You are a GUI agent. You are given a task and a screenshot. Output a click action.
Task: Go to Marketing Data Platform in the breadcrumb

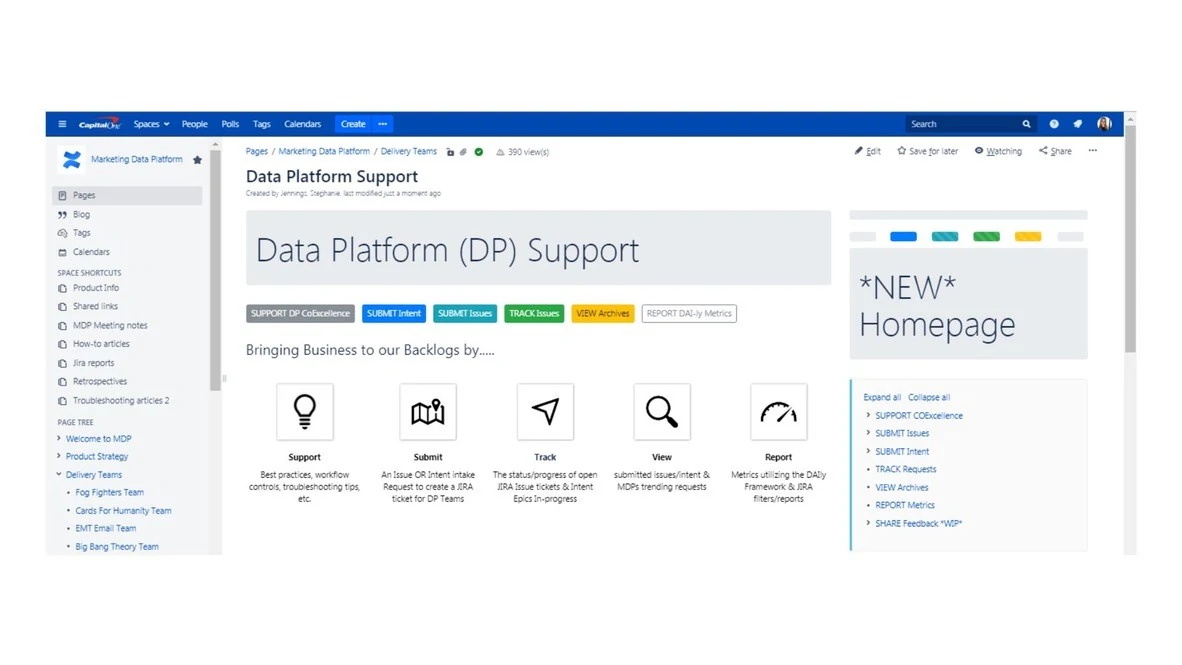[324, 152]
